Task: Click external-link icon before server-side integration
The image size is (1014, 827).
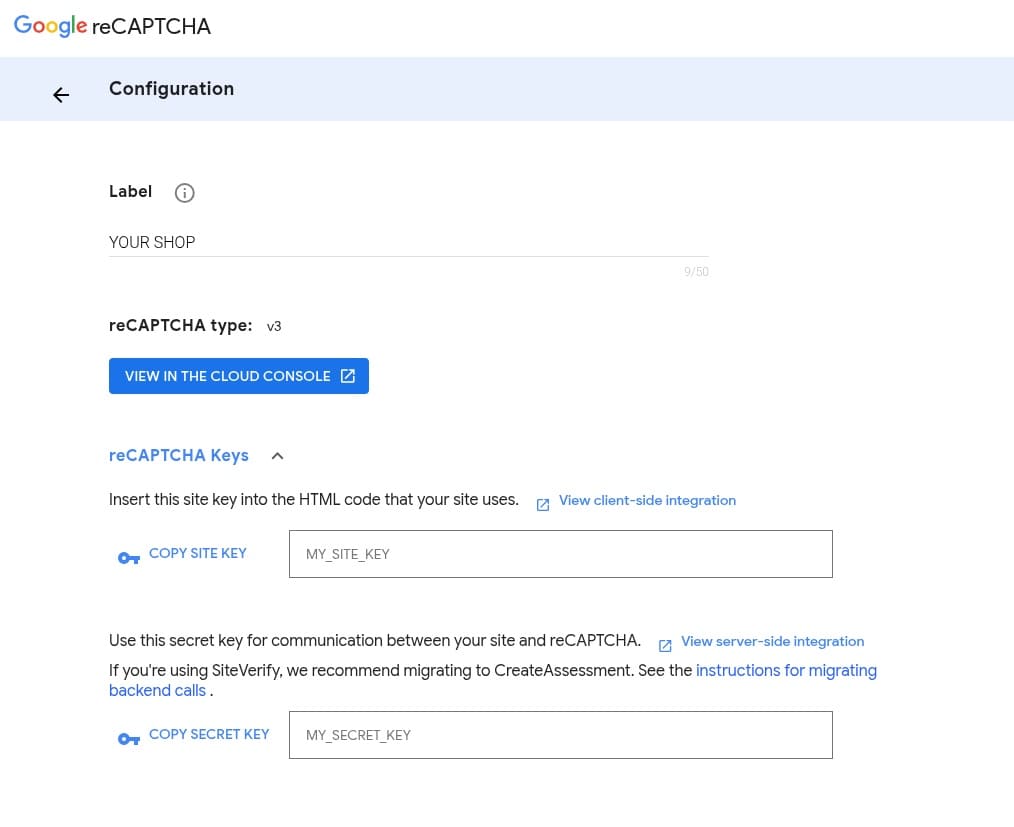Action: click(x=665, y=645)
